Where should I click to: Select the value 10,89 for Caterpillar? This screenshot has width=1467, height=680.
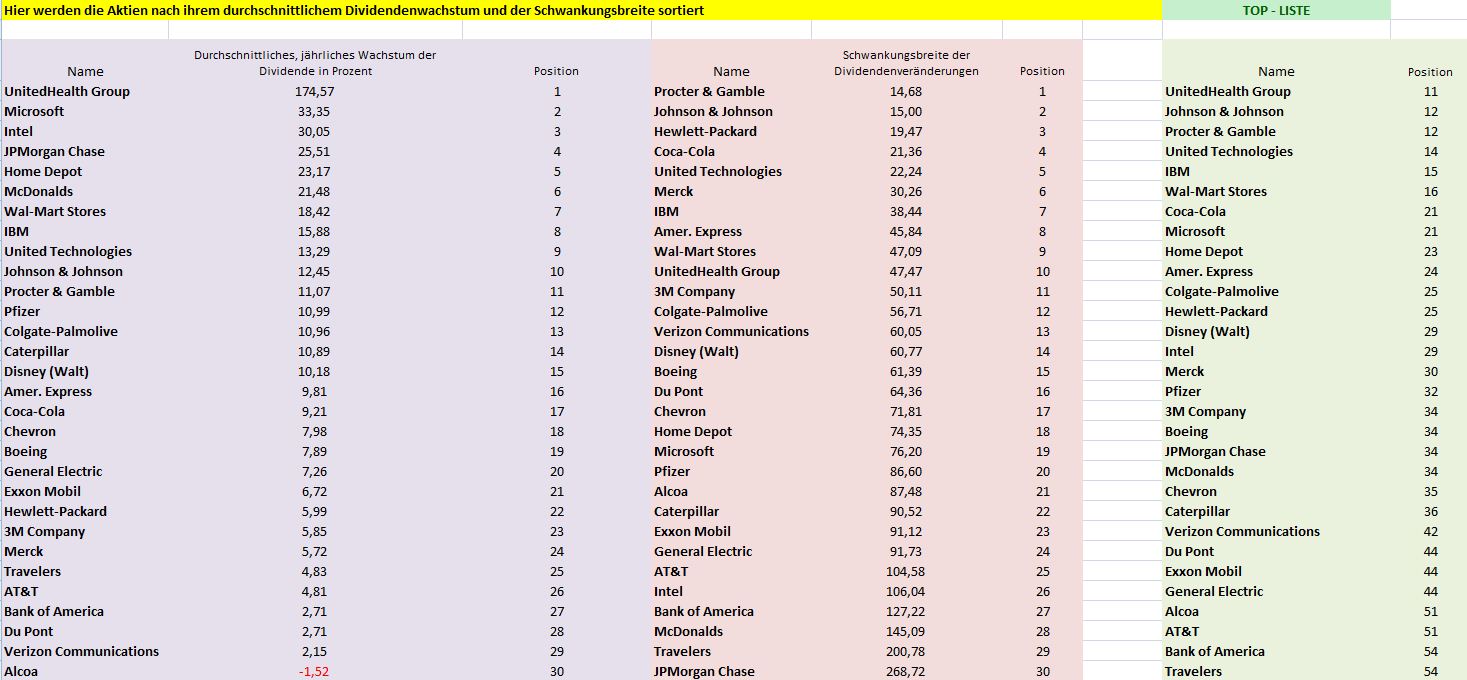click(314, 351)
